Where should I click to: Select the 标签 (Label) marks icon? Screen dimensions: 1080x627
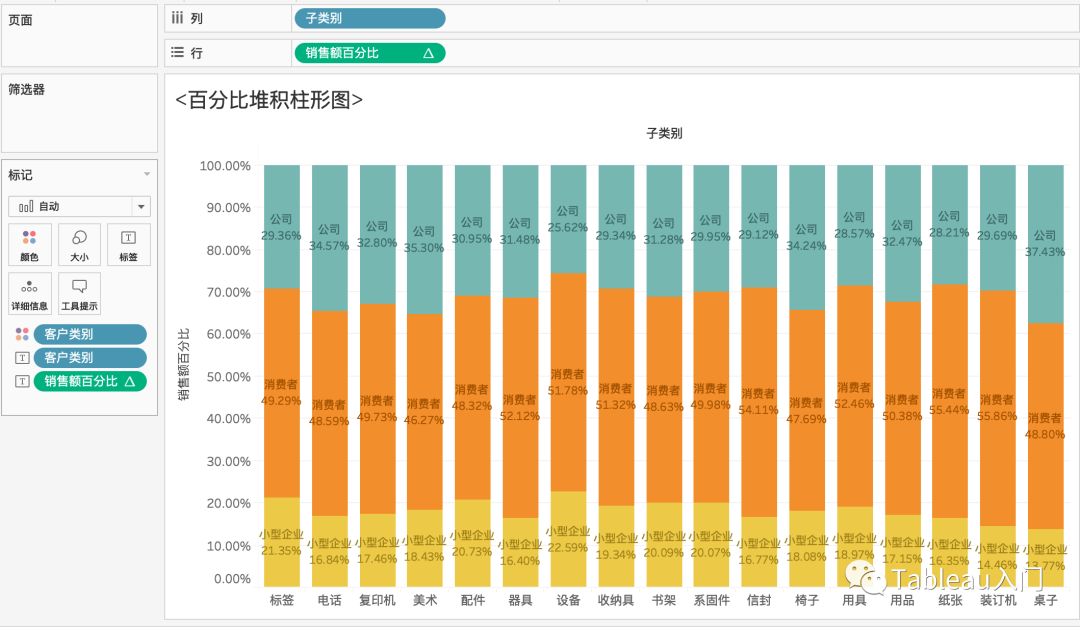pyautogui.click(x=128, y=244)
